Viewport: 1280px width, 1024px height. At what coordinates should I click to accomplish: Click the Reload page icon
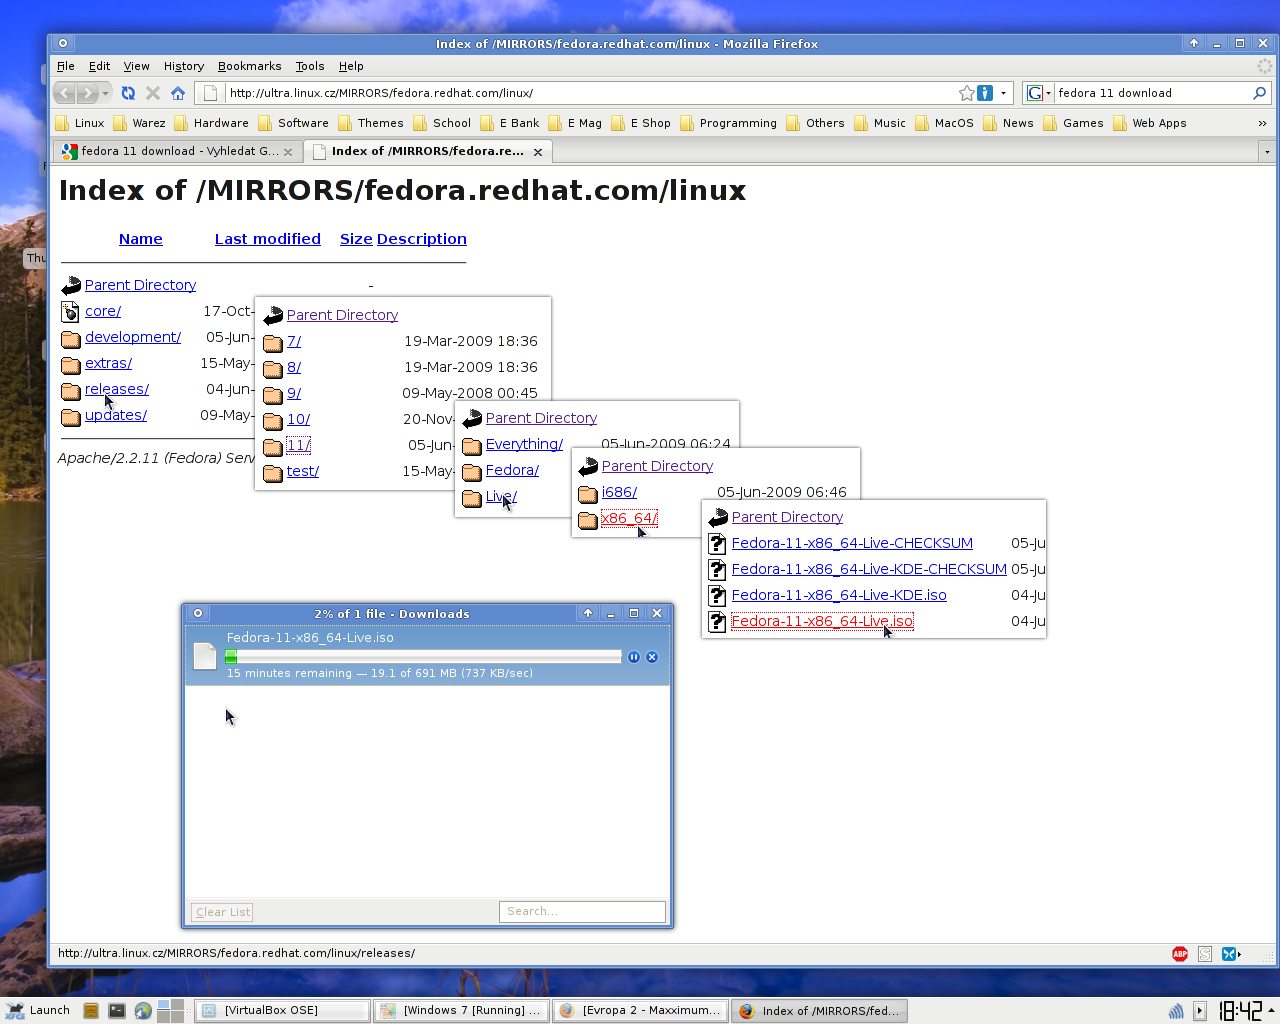pos(128,93)
